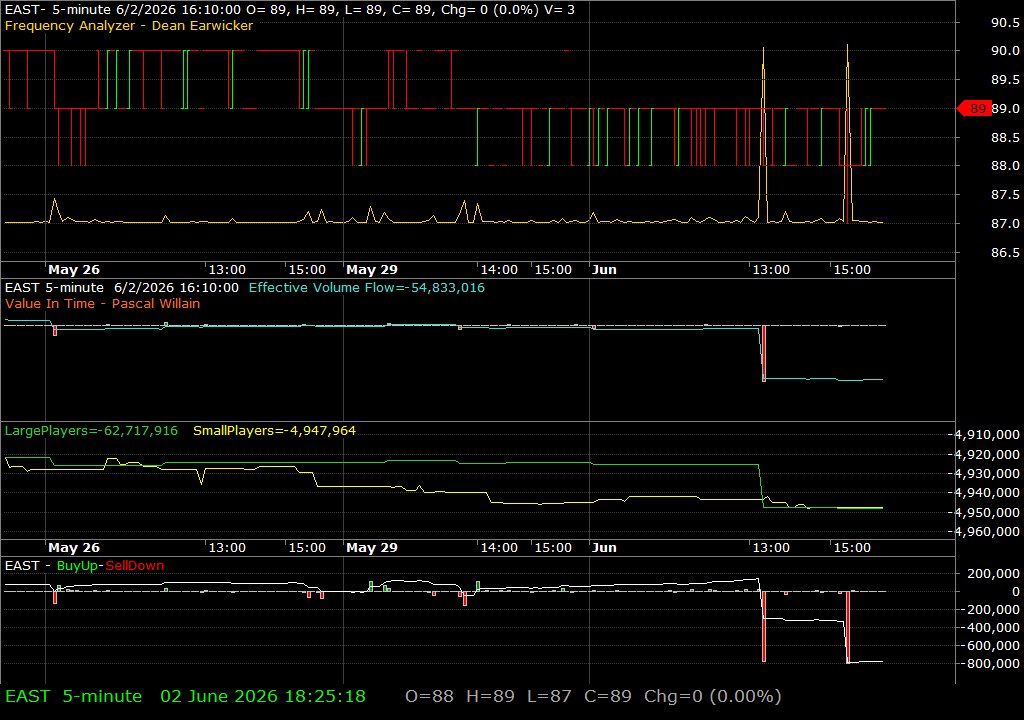Click the 90.0 price scale label
1024x720 pixels.
tap(1005, 51)
